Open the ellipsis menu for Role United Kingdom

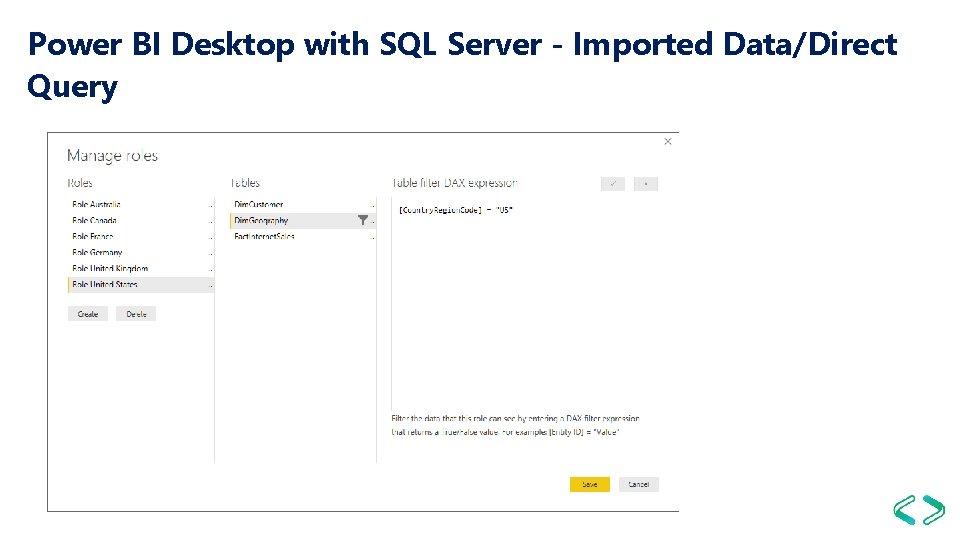coord(211,269)
